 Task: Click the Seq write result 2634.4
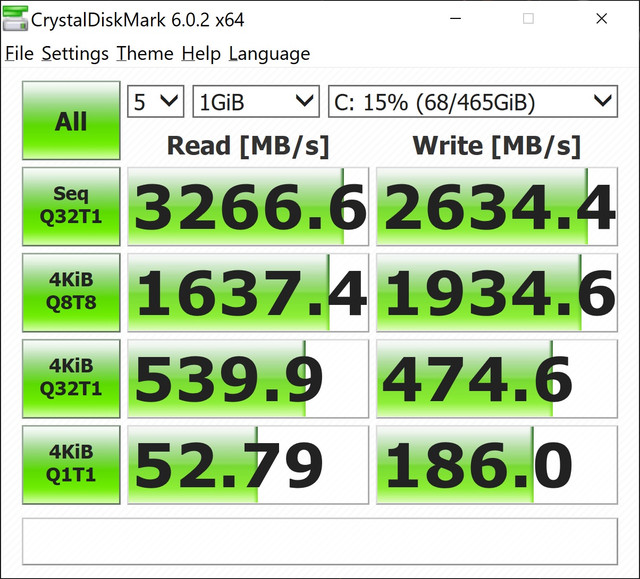(x=497, y=206)
